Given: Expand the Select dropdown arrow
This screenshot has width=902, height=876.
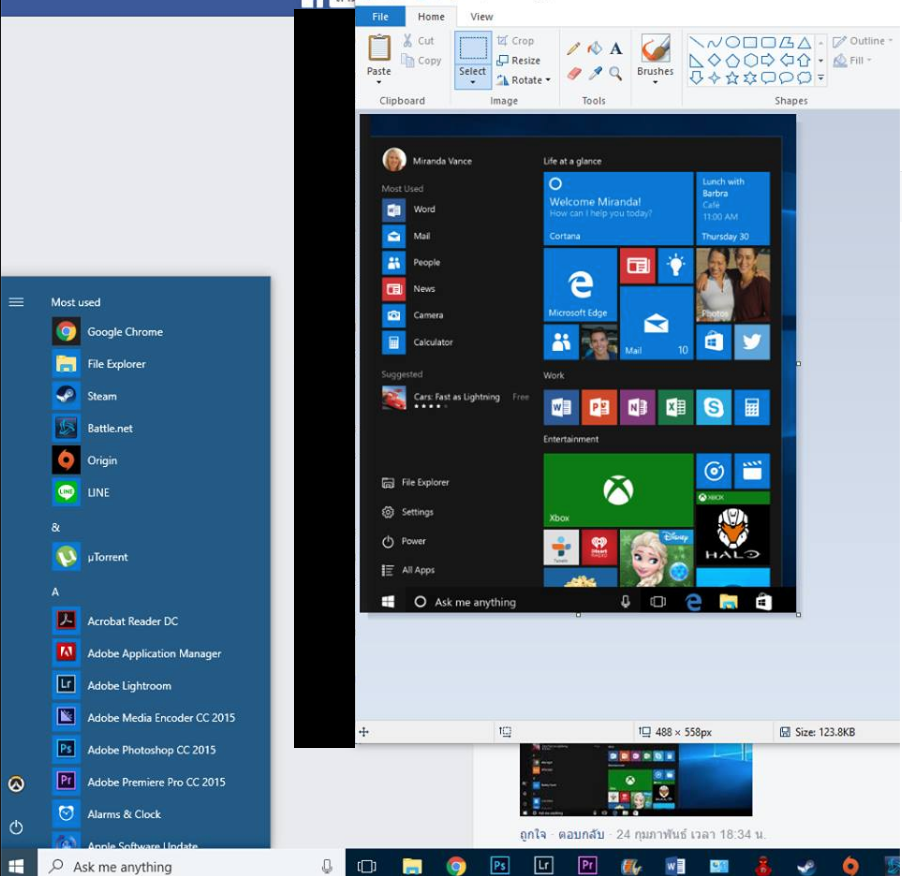Looking at the screenshot, I should pos(473,84).
